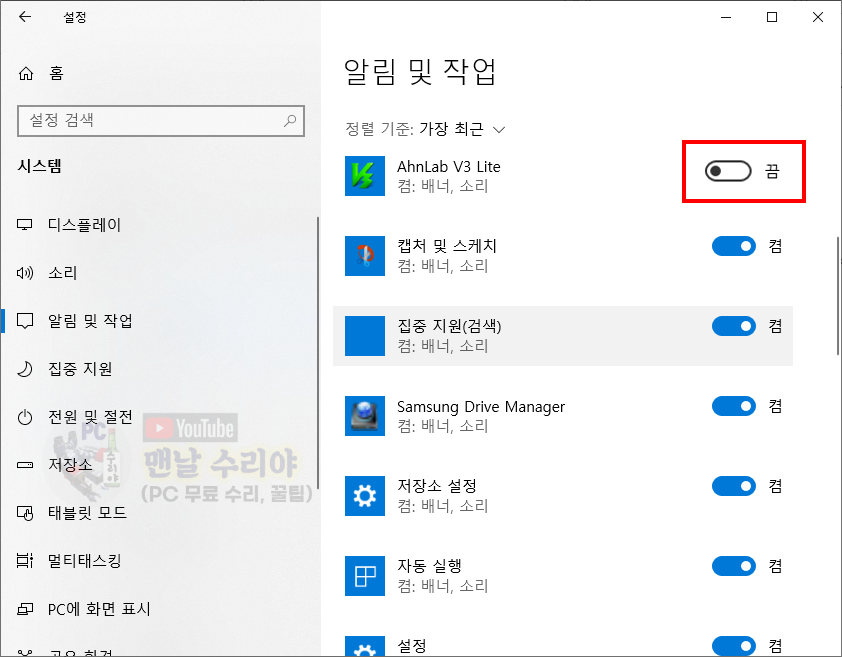
Task: Go to 집중 지원 settings
Action: coord(80,369)
